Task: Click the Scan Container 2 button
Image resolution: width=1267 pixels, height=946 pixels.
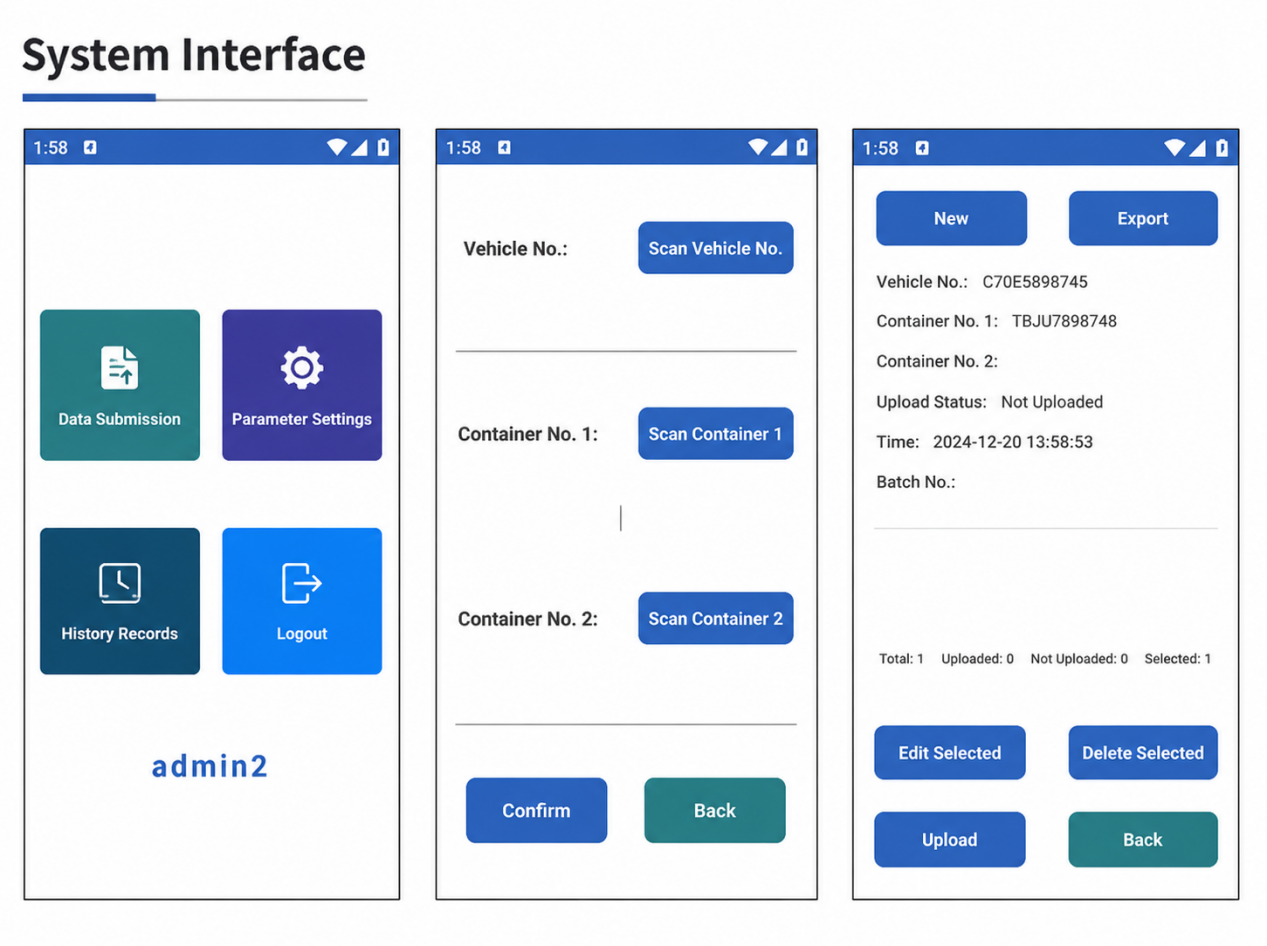Action: click(x=716, y=619)
